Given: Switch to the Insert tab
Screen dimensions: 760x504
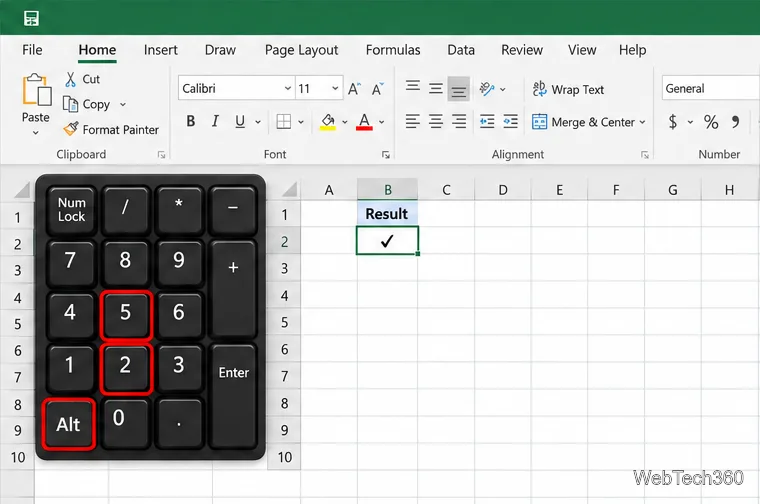Looking at the screenshot, I should pos(160,50).
